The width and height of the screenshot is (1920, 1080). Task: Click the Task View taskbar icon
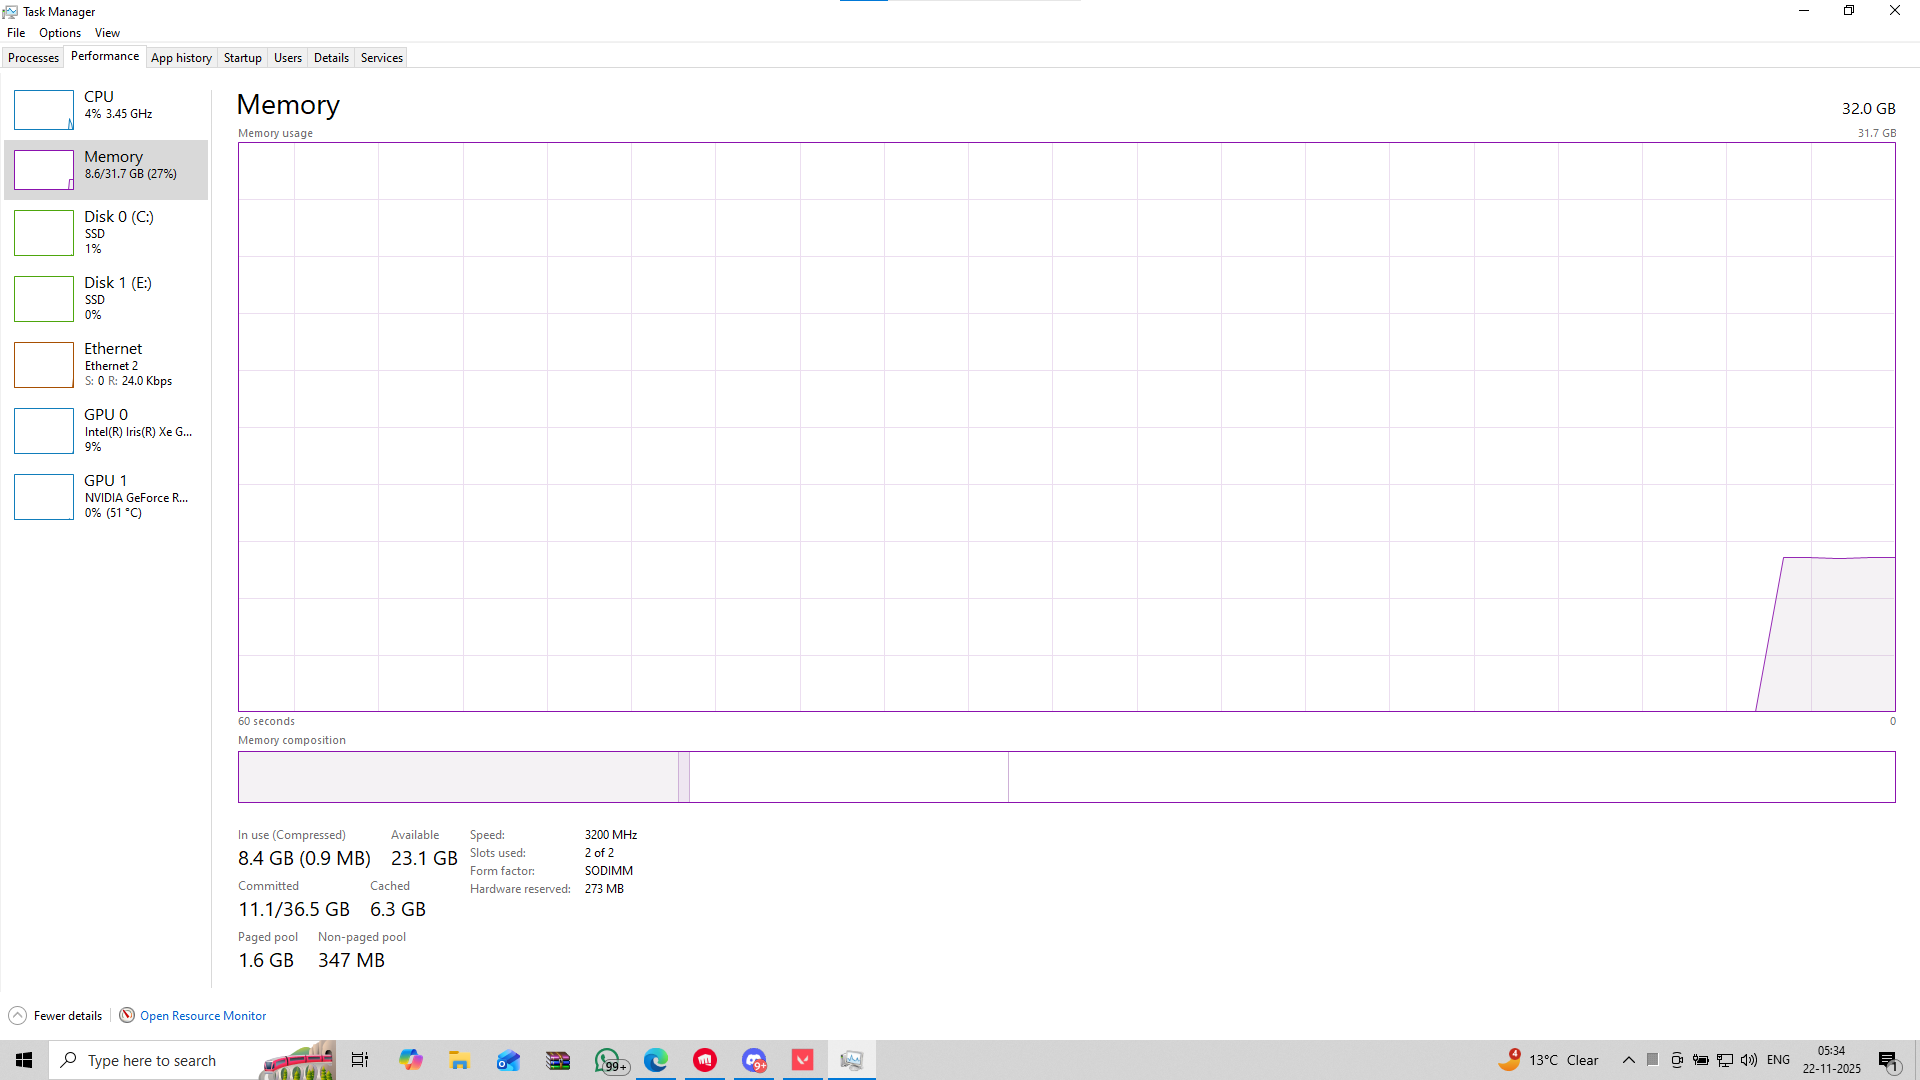(360, 1060)
